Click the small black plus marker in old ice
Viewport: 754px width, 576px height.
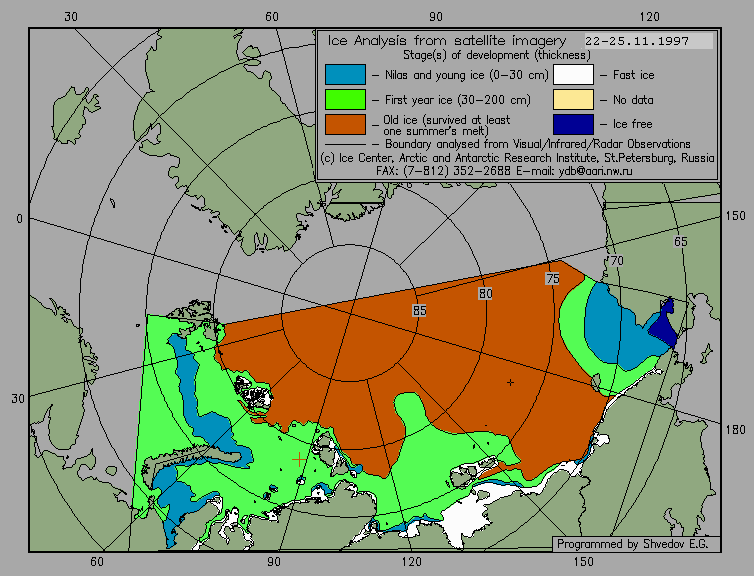[x=510, y=382]
